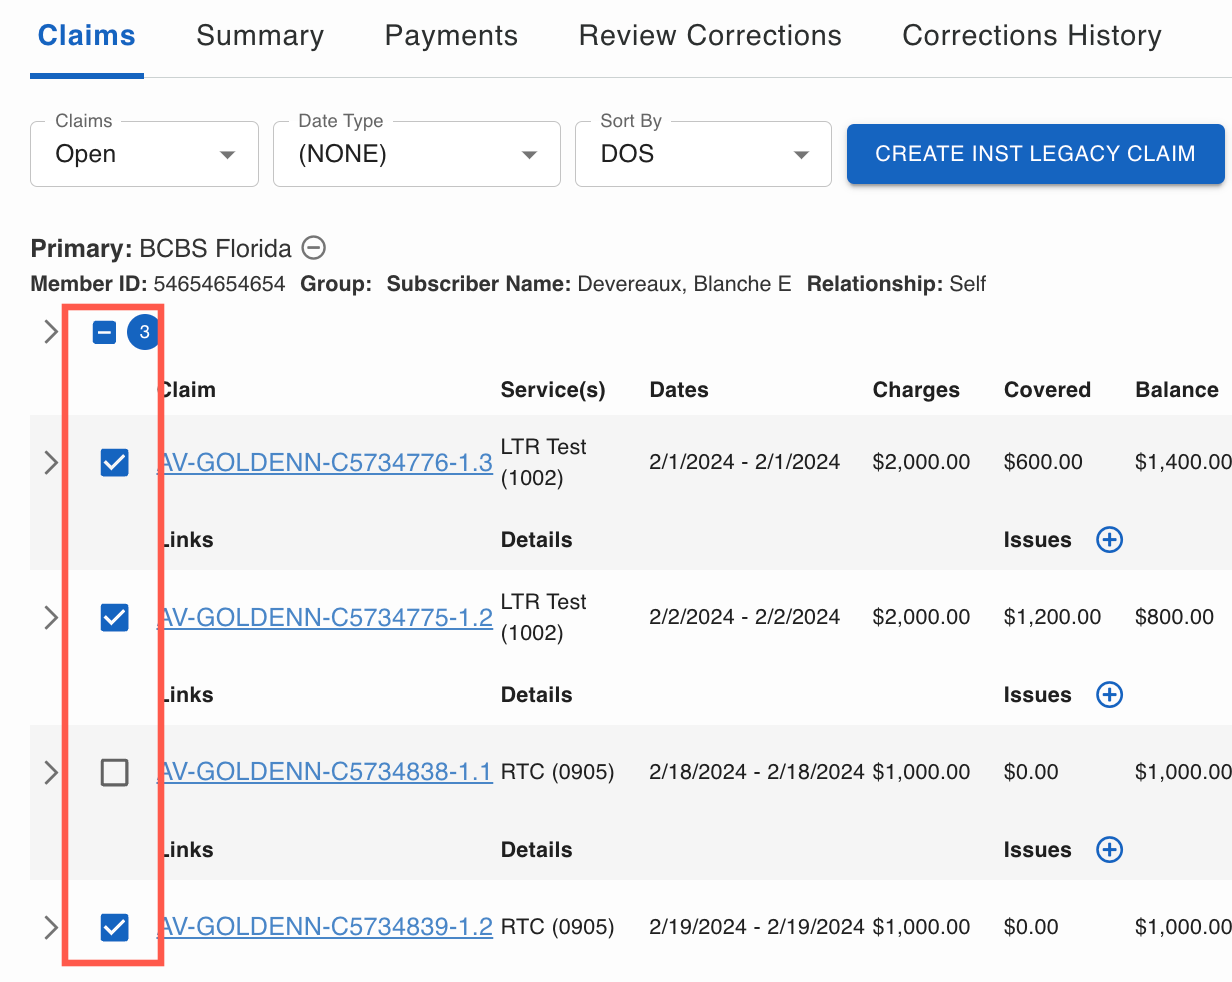Open the Claims status dropdown set to Open
Image resolution: width=1232 pixels, height=982 pixels.
point(145,154)
